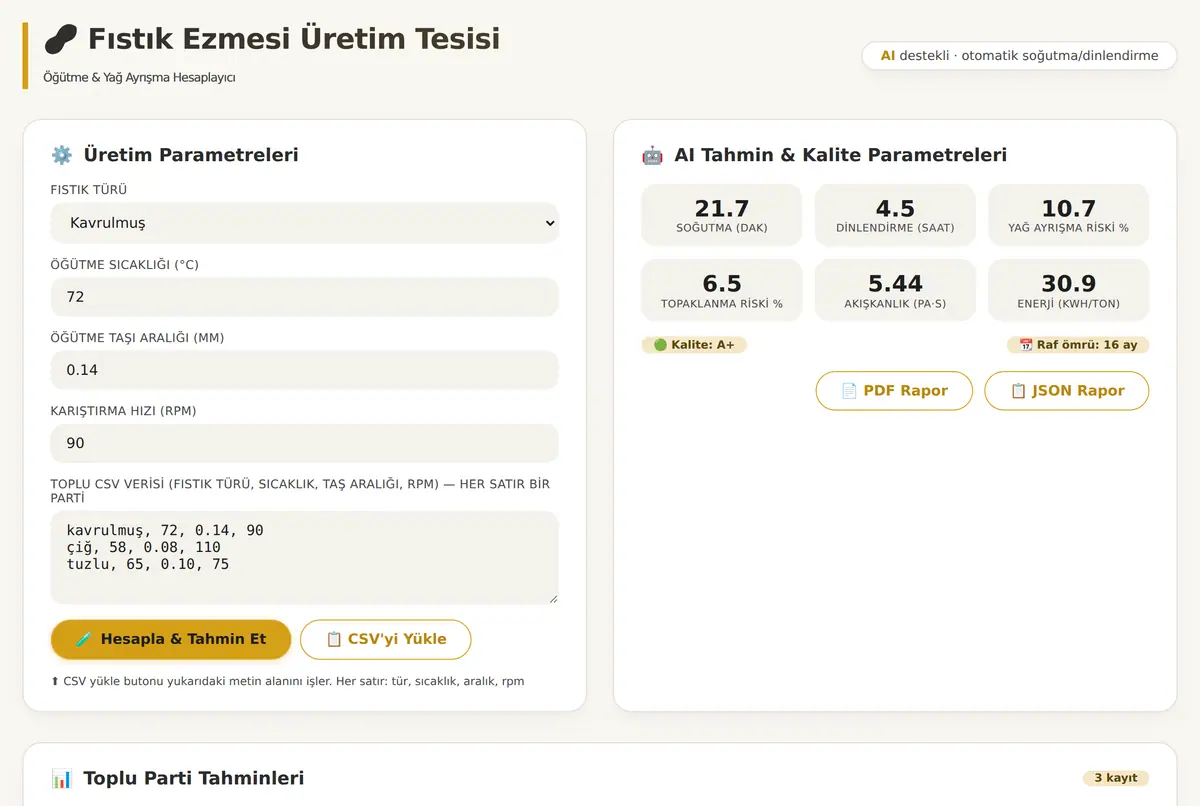Image resolution: width=1200 pixels, height=806 pixels.
Task: Click the CSV'yi Yükle button
Action: pos(385,639)
